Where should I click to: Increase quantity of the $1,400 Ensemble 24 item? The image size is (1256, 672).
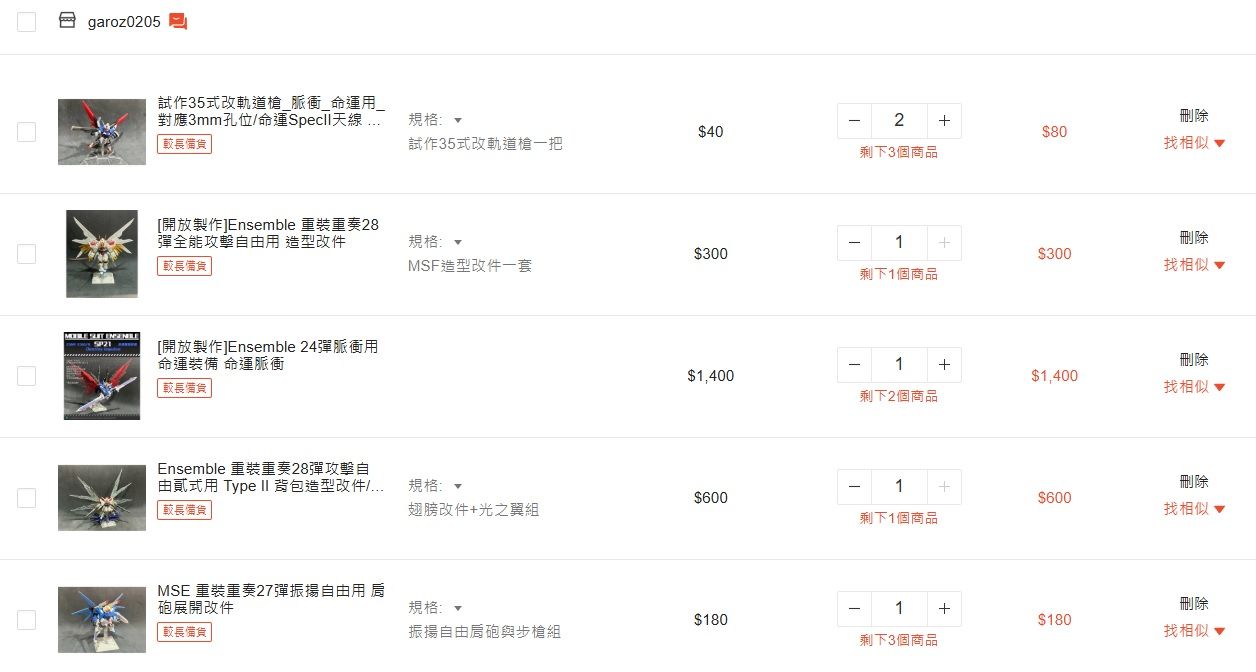tap(944, 364)
